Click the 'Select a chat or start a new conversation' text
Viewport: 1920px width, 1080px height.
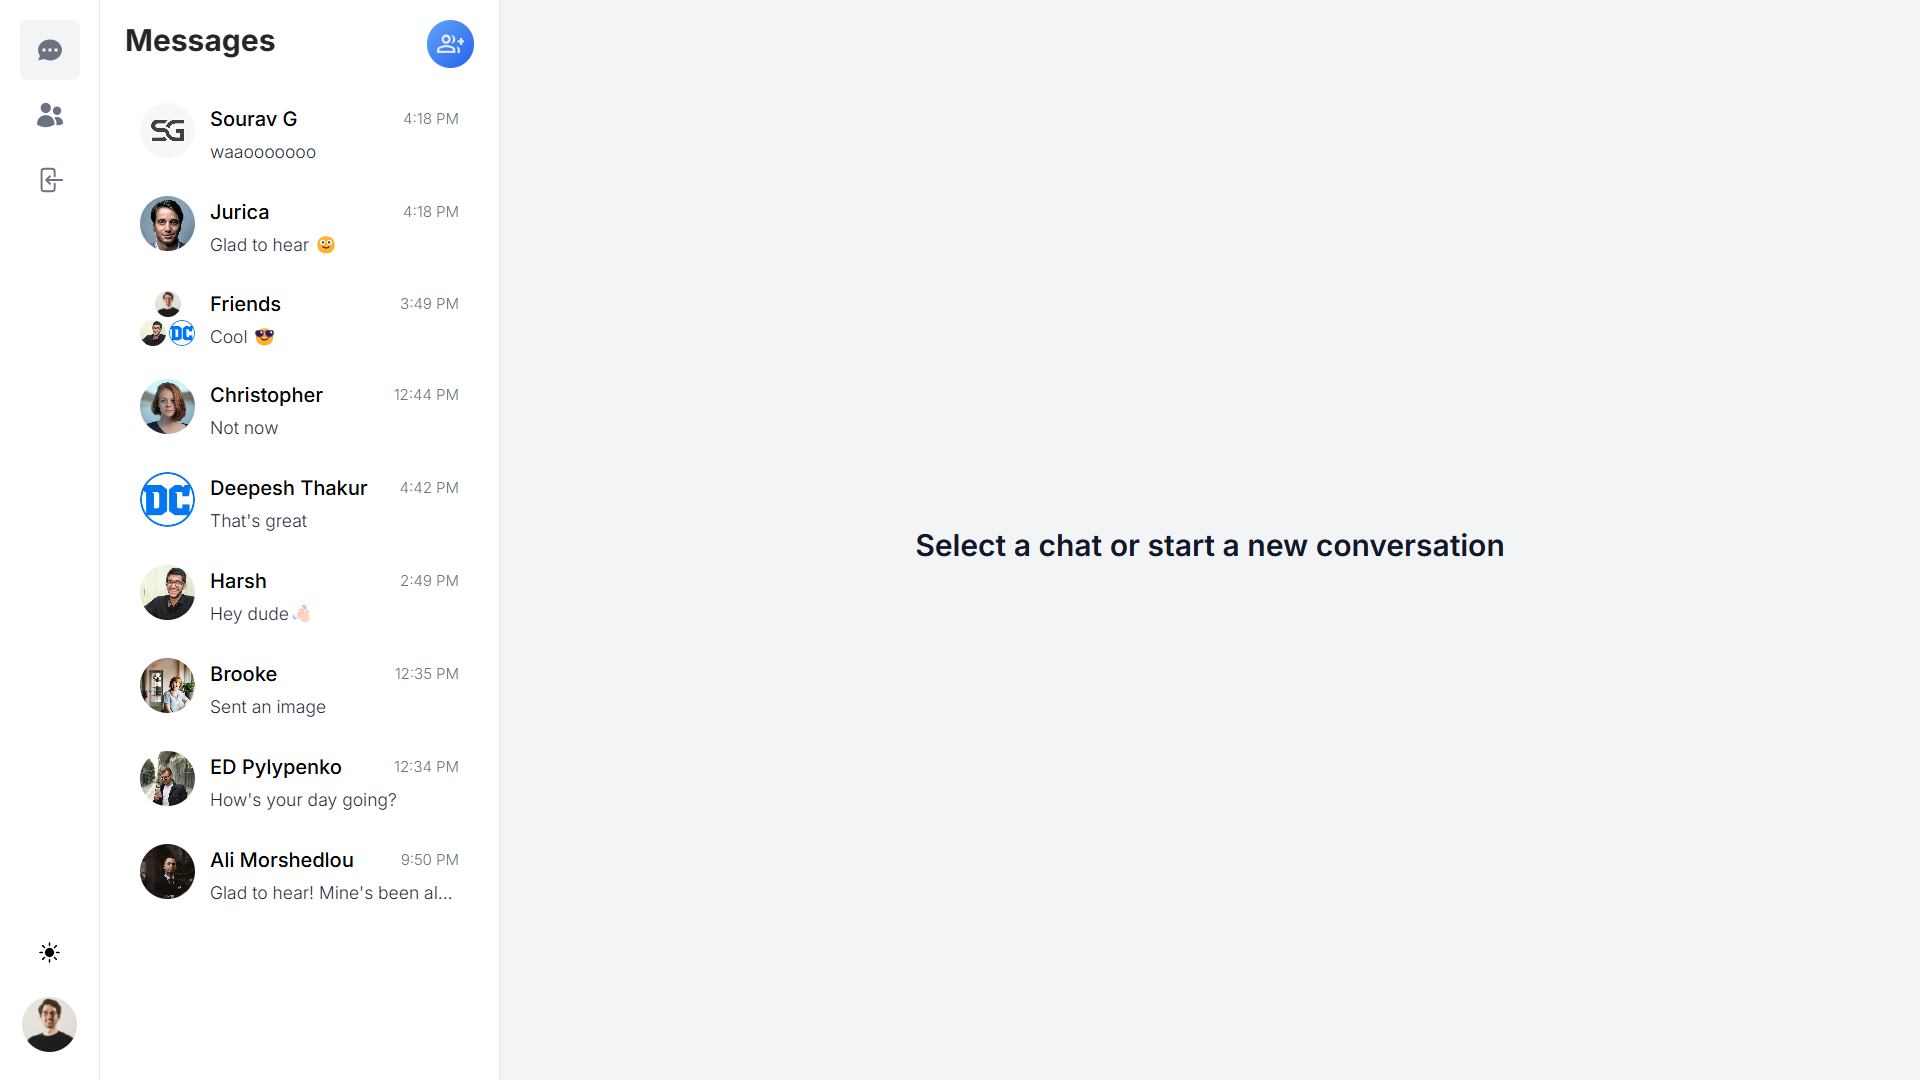1210,545
